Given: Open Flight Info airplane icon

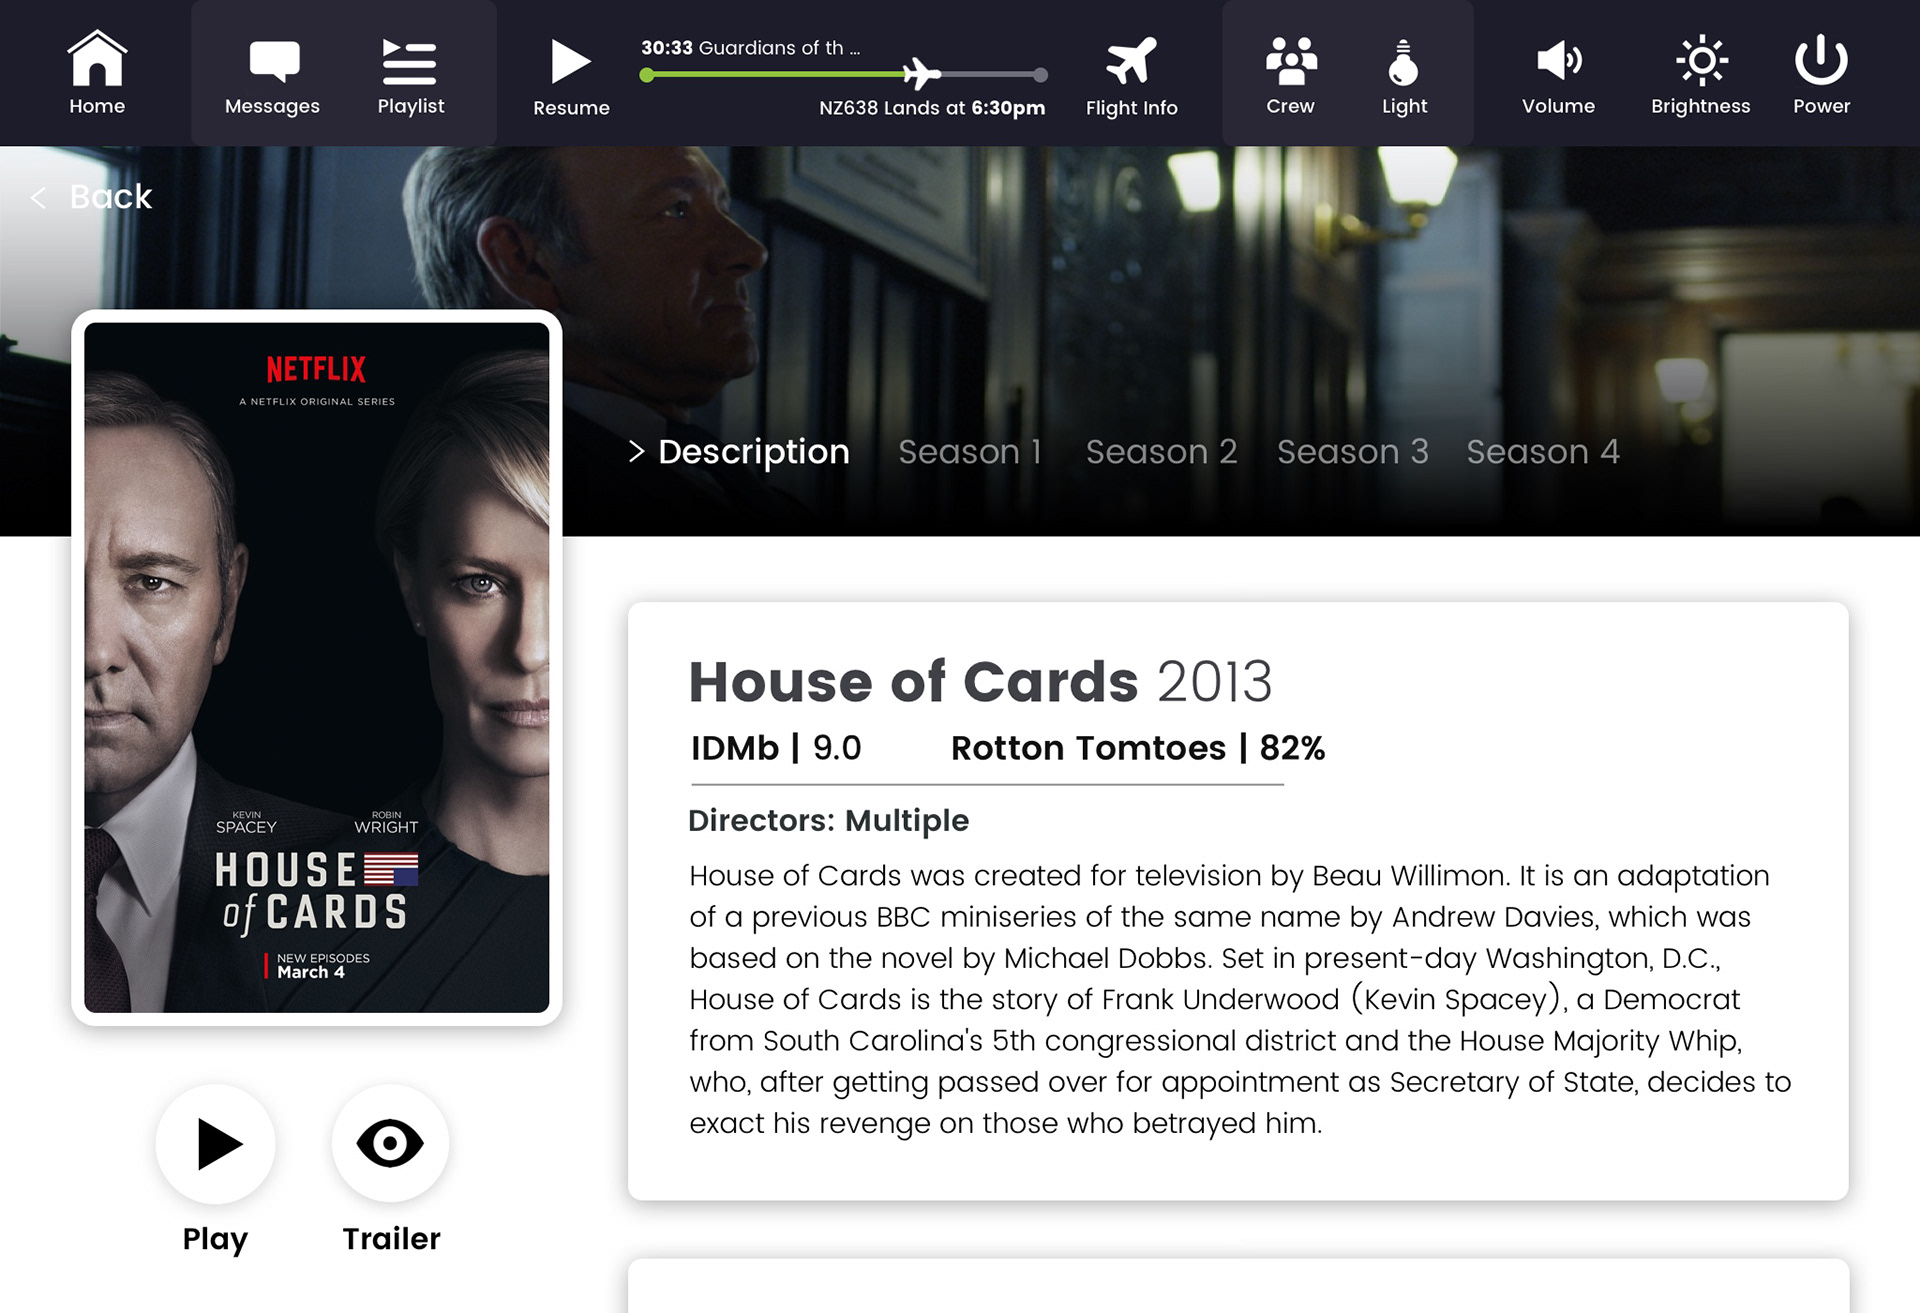Looking at the screenshot, I should tap(1131, 61).
